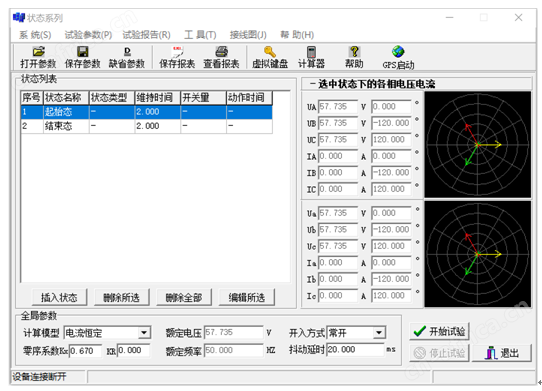Click the UC amplitude field
Viewport: 542px width, 391px height.
[337, 140]
